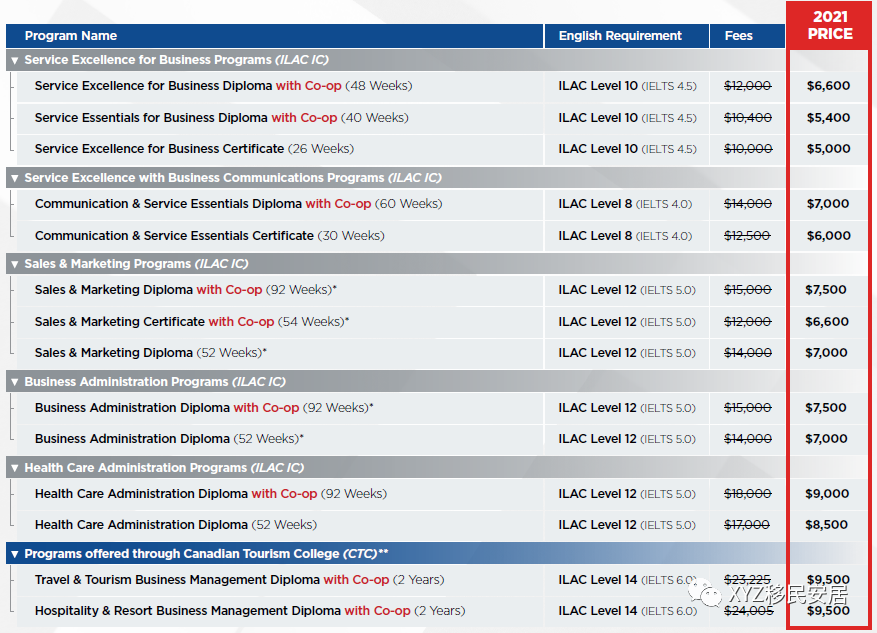Click the struck-through $17,000 fee

pyautogui.click(x=747, y=525)
